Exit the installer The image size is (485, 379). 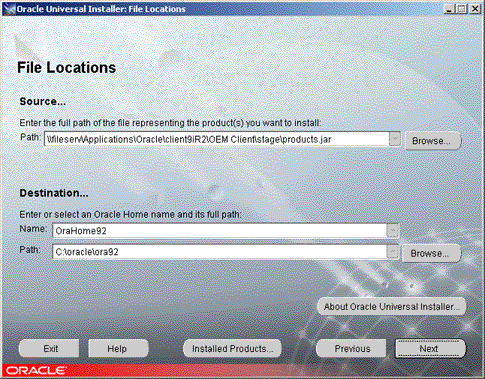[49, 349]
